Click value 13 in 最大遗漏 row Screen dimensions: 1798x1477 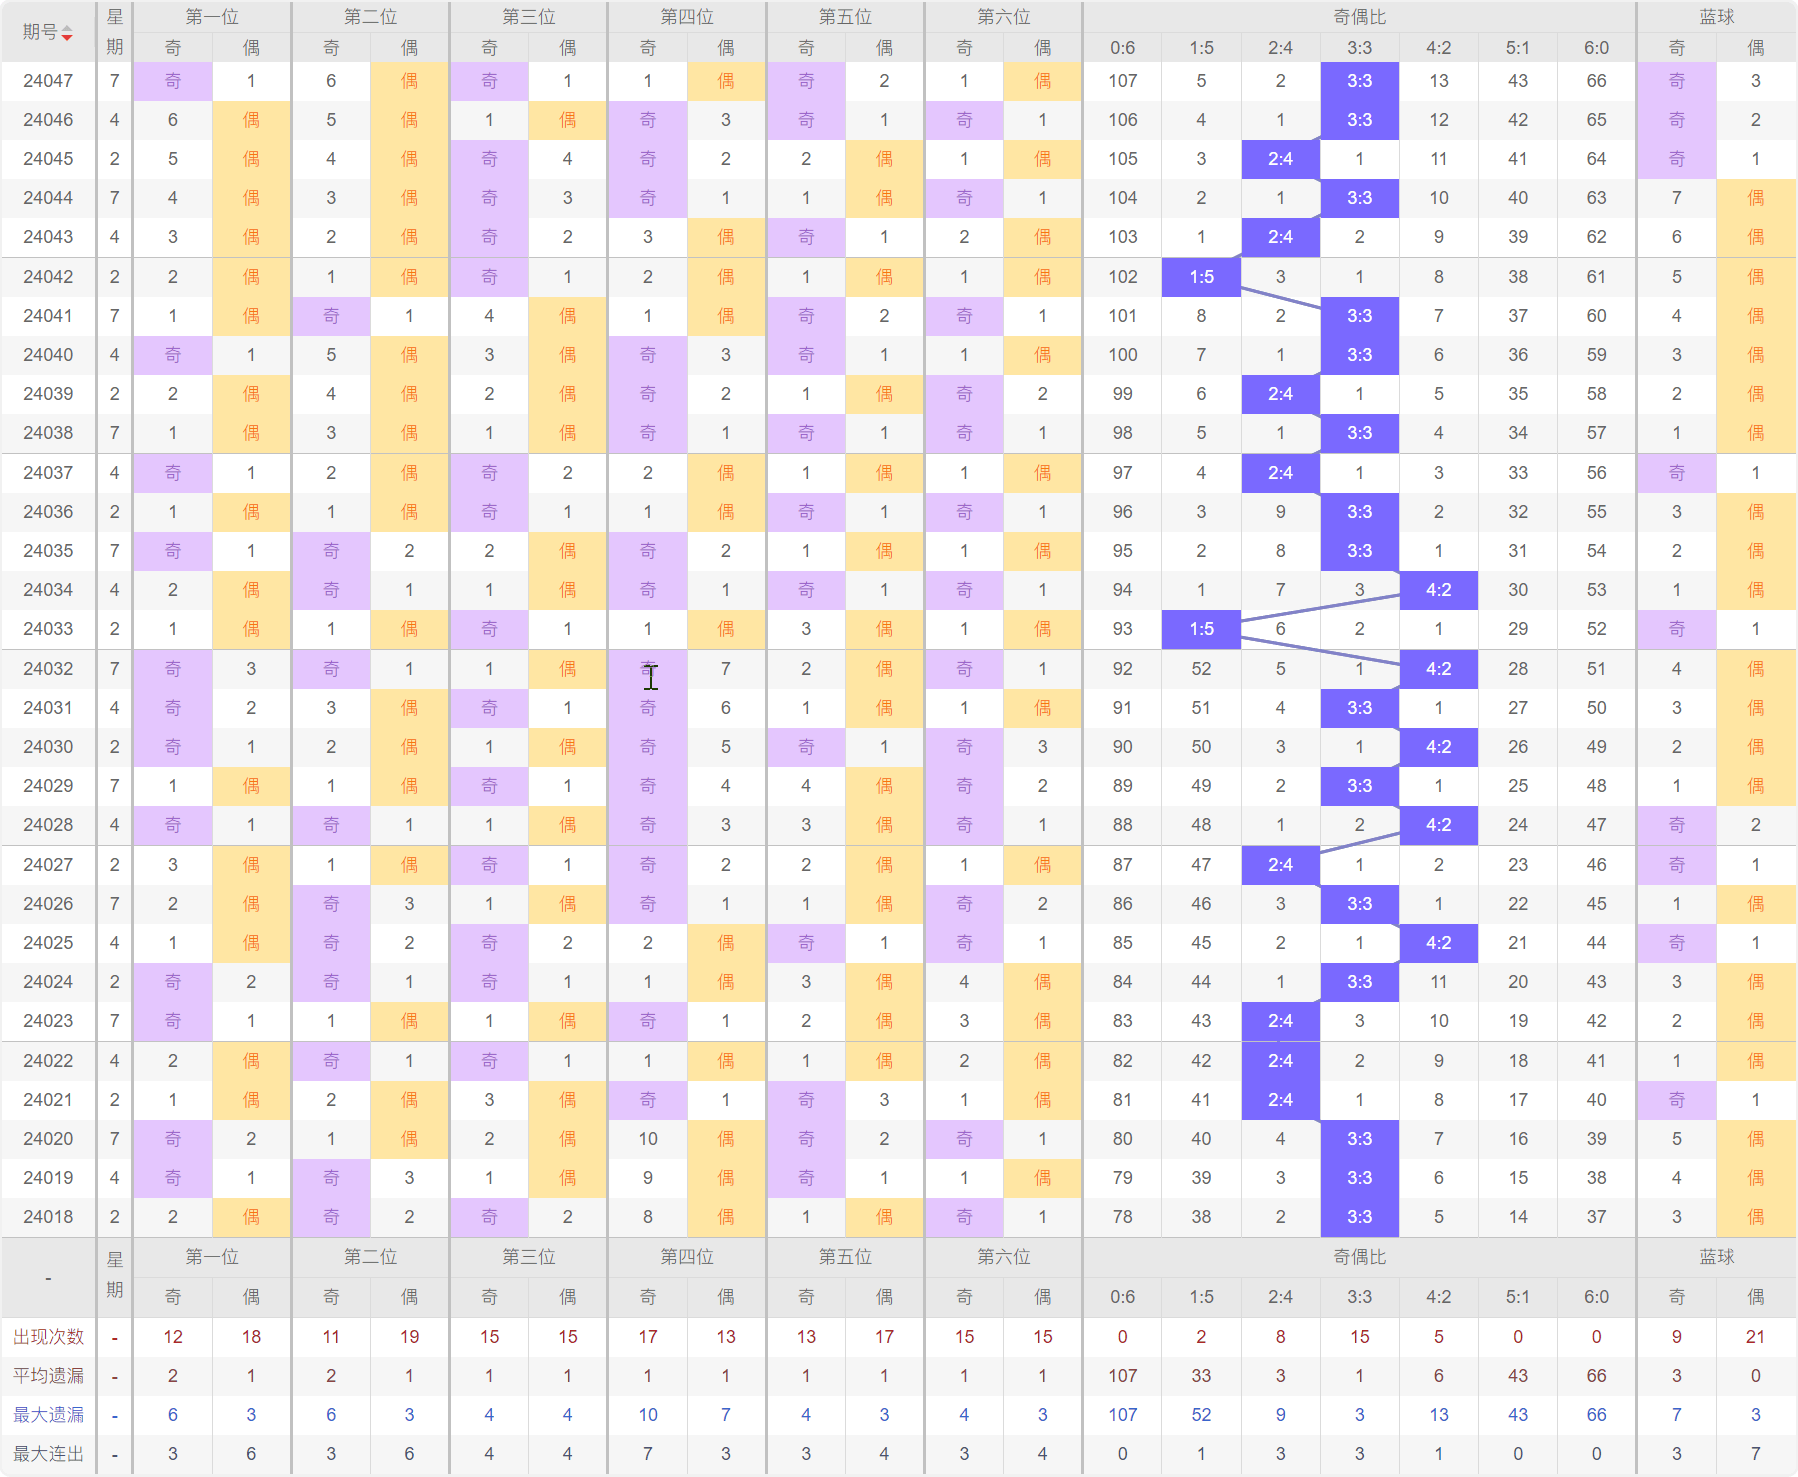point(1438,1415)
